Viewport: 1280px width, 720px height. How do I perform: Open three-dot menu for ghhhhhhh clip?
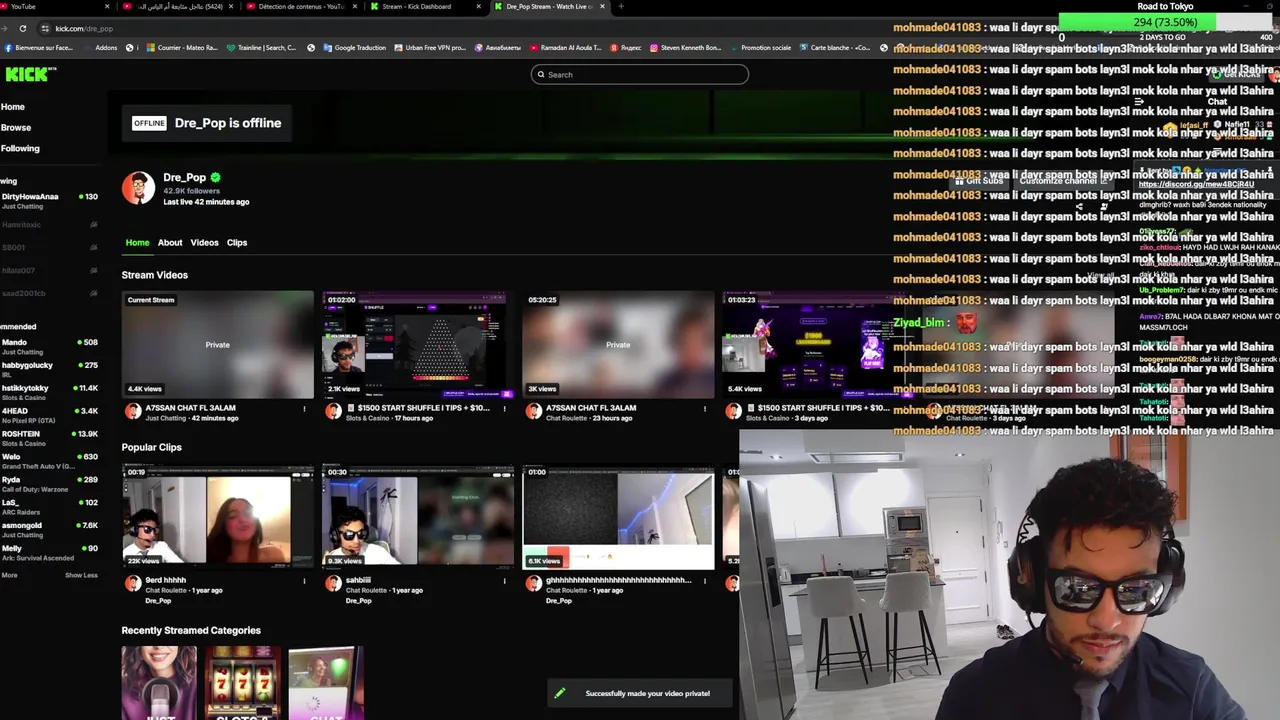[x=704, y=580]
